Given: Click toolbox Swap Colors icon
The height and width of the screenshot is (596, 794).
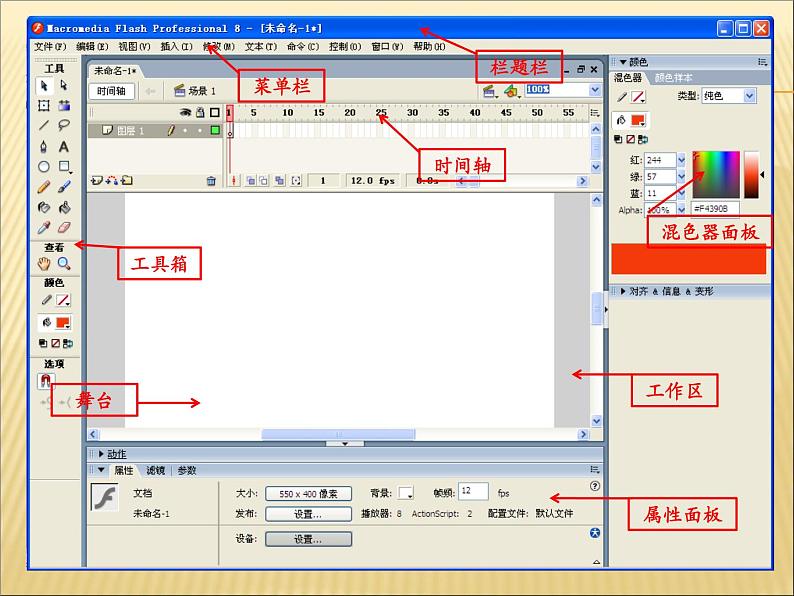Looking at the screenshot, I should (x=68, y=343).
